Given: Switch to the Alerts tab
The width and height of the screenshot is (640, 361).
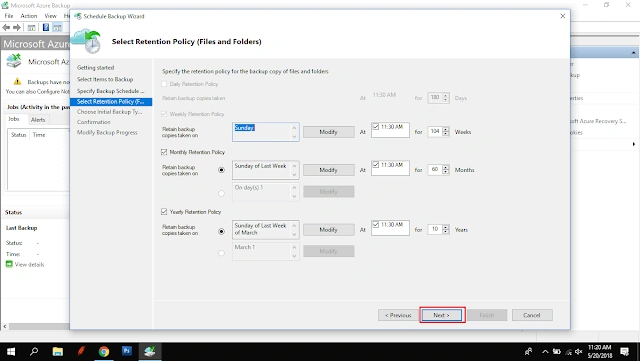Looking at the screenshot, I should (38, 120).
